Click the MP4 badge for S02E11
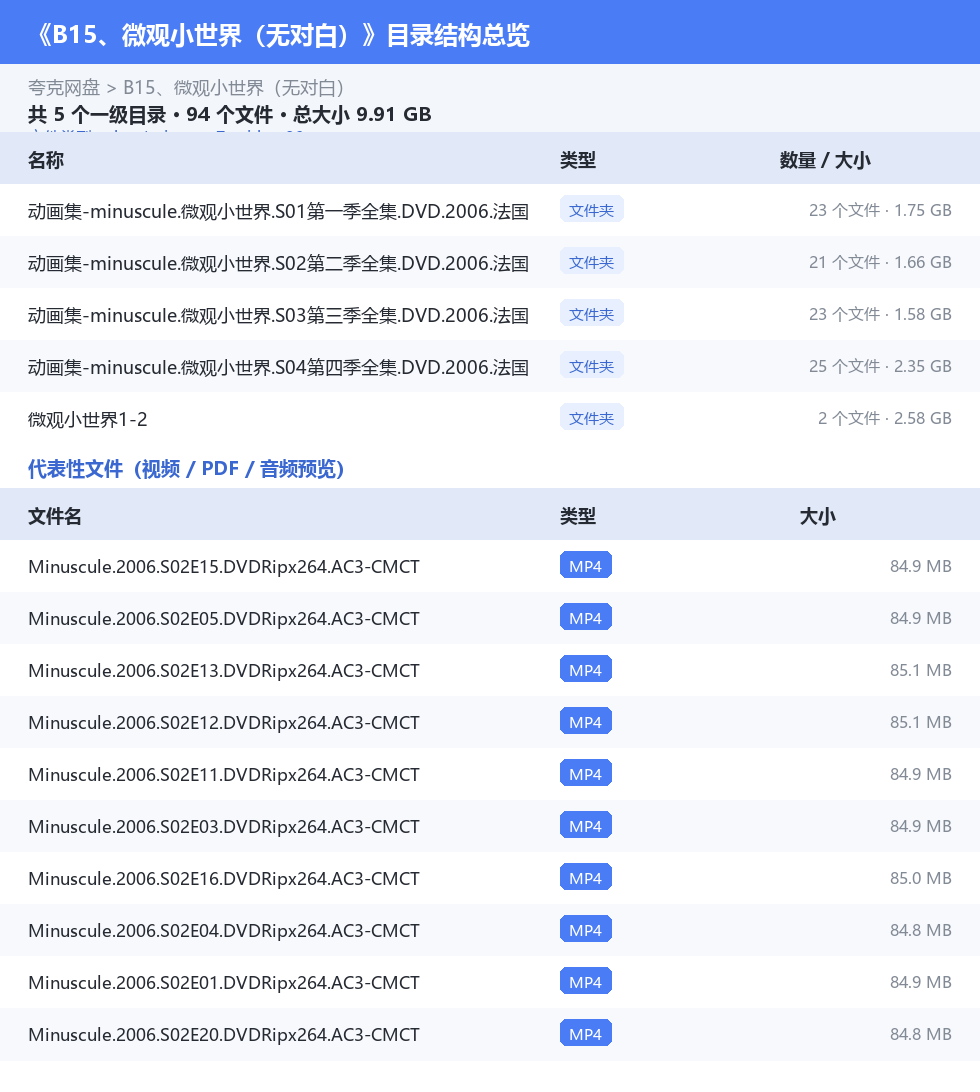980x1092 pixels. [586, 773]
